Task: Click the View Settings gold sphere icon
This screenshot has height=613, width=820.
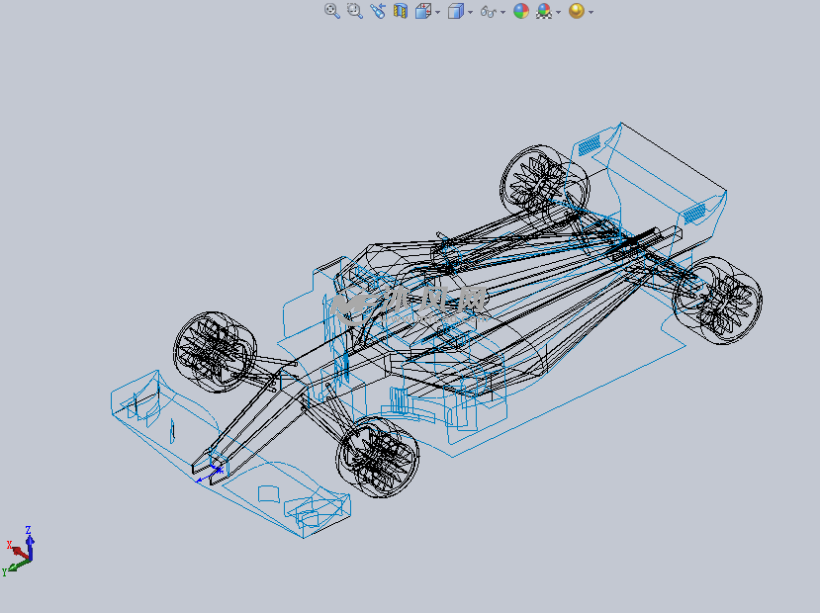Action: 576,11
